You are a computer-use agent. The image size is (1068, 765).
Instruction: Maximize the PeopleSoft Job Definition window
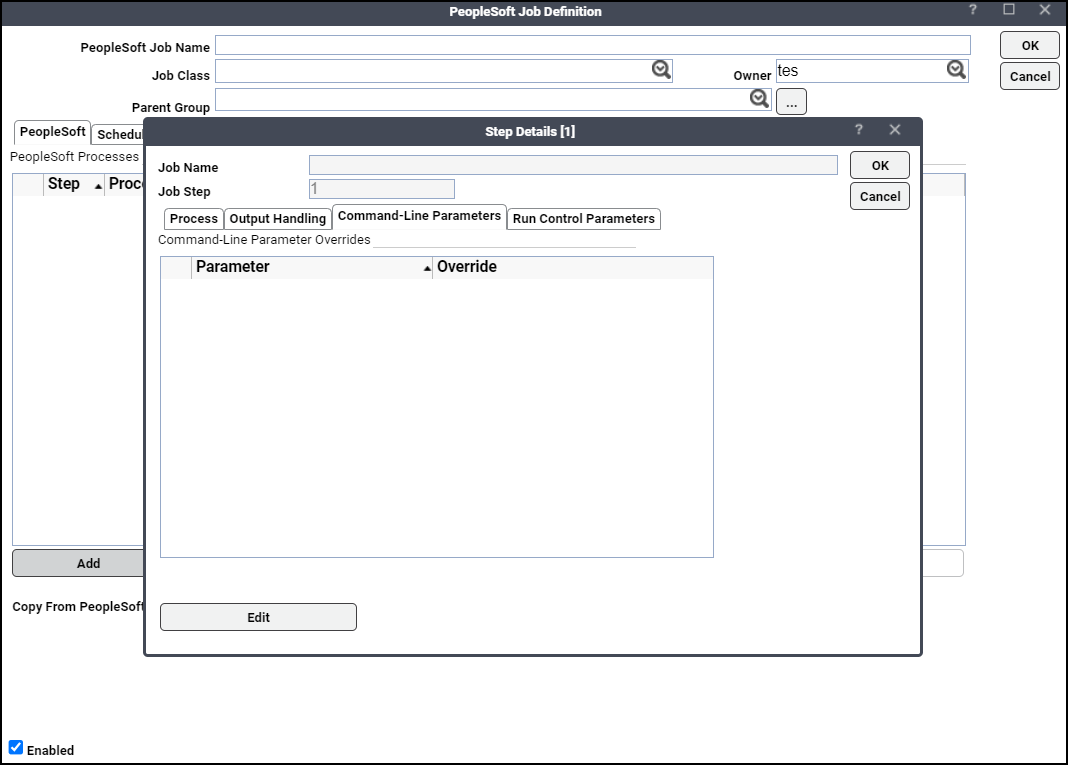click(1009, 10)
